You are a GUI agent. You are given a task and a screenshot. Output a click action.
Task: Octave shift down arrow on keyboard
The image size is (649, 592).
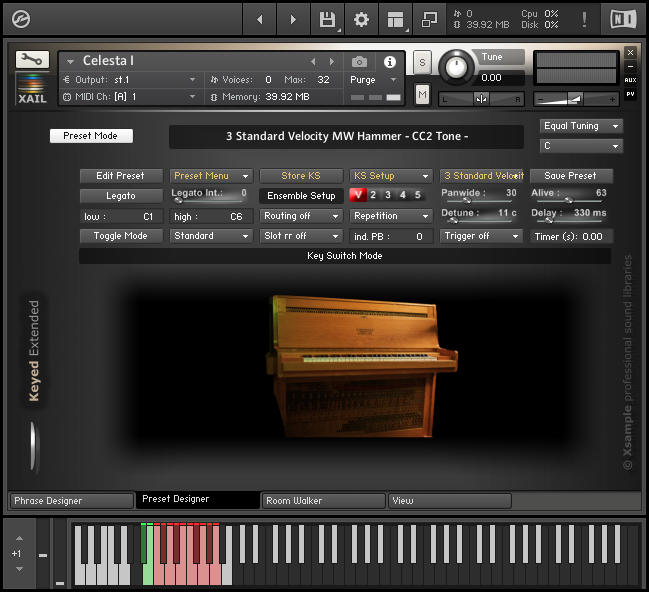[x=19, y=569]
